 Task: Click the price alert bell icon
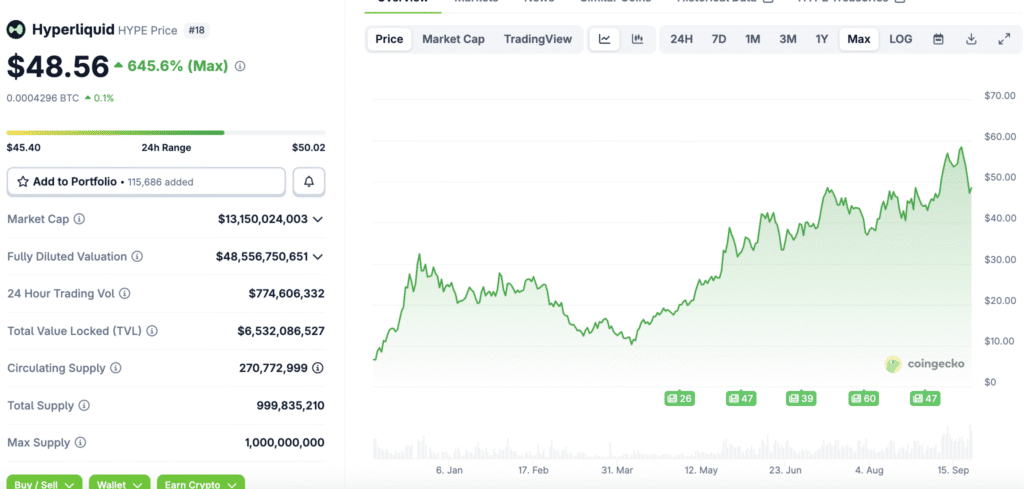(309, 181)
